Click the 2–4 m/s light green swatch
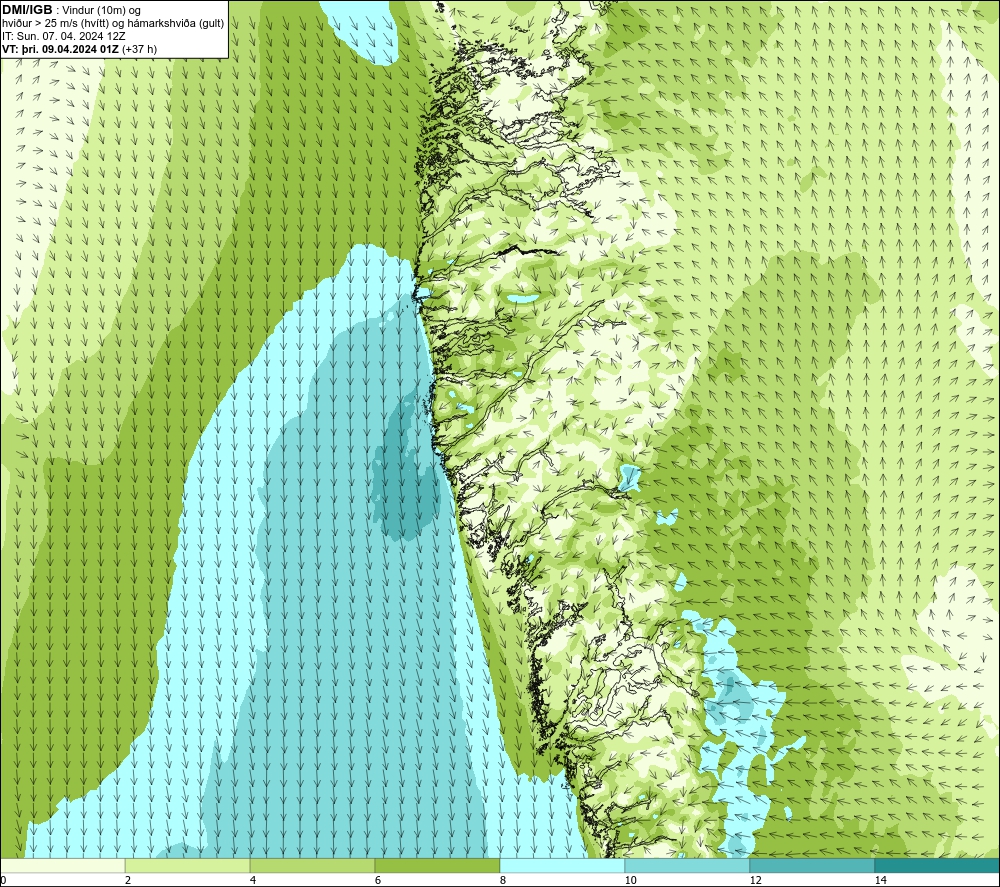1000x887 pixels. click(x=188, y=865)
